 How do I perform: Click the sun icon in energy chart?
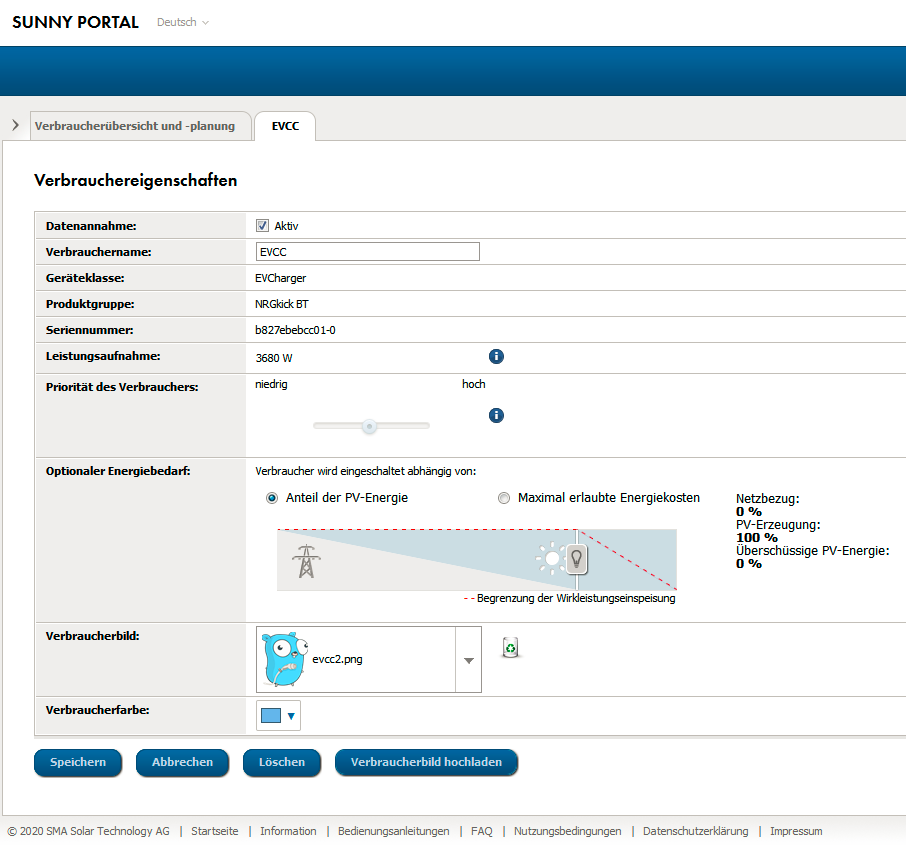[x=552, y=558]
